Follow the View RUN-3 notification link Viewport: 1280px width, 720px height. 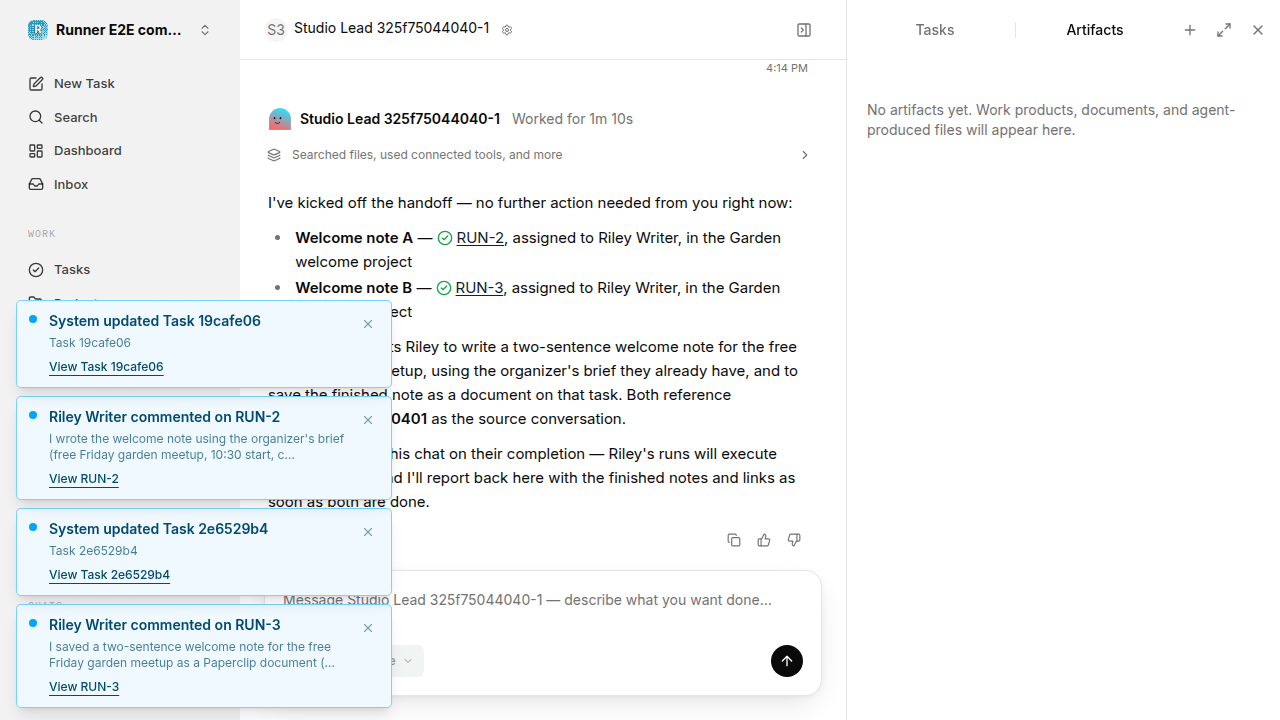[x=84, y=687]
